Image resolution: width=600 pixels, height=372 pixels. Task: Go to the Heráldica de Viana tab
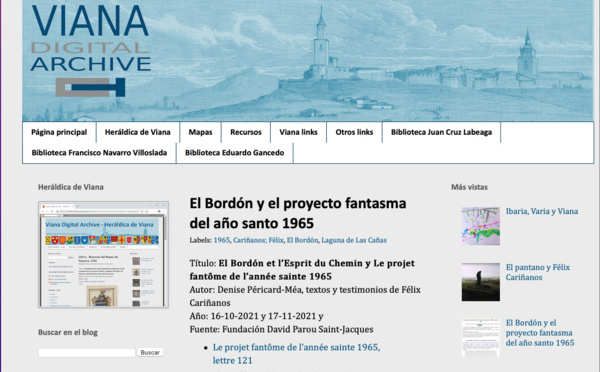tap(138, 132)
